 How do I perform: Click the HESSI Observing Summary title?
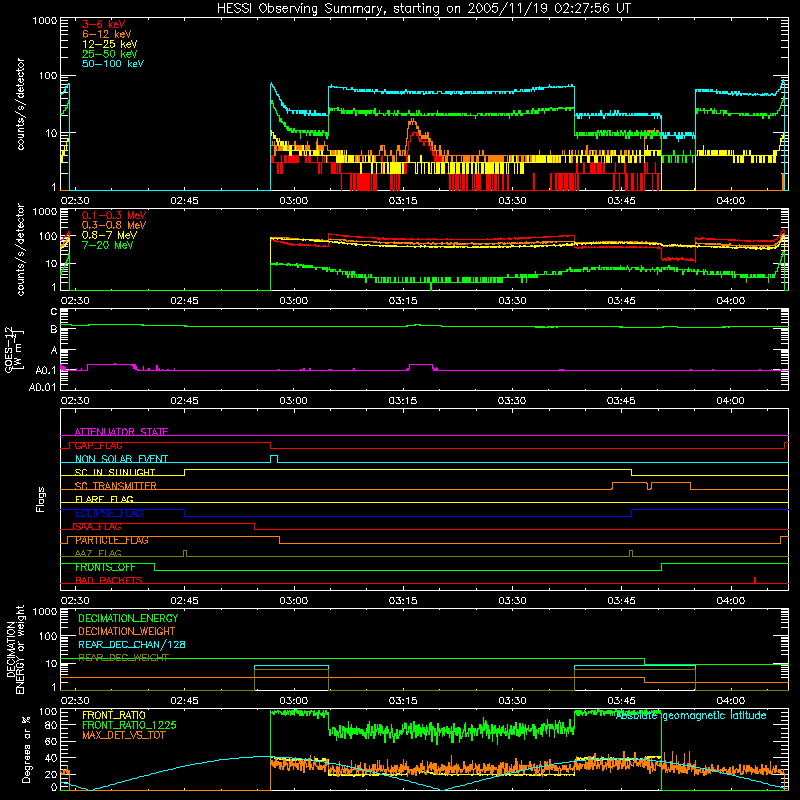pyautogui.click(x=424, y=9)
